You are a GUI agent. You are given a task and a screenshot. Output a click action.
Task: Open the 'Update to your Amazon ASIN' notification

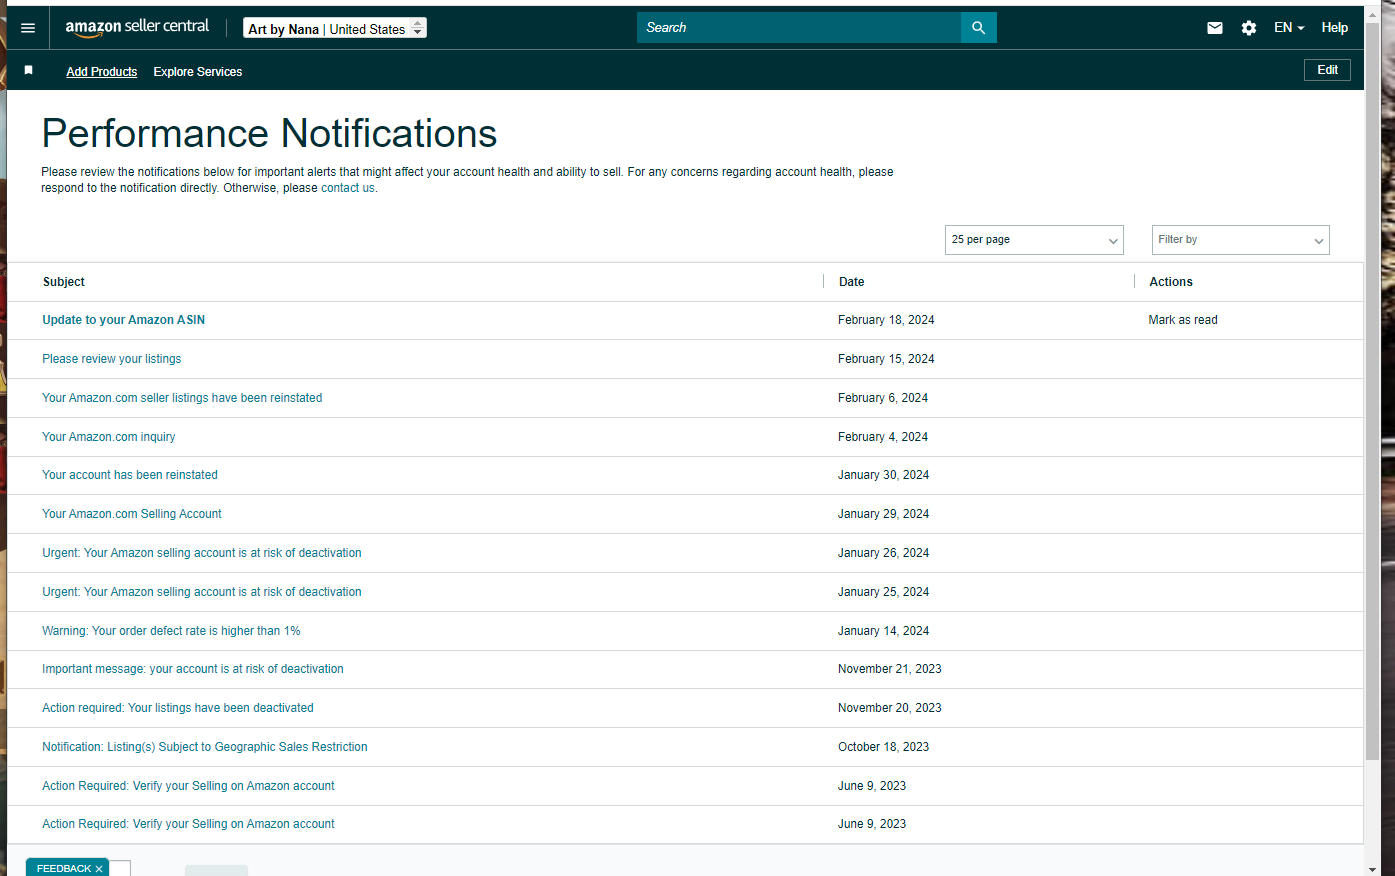pos(123,320)
